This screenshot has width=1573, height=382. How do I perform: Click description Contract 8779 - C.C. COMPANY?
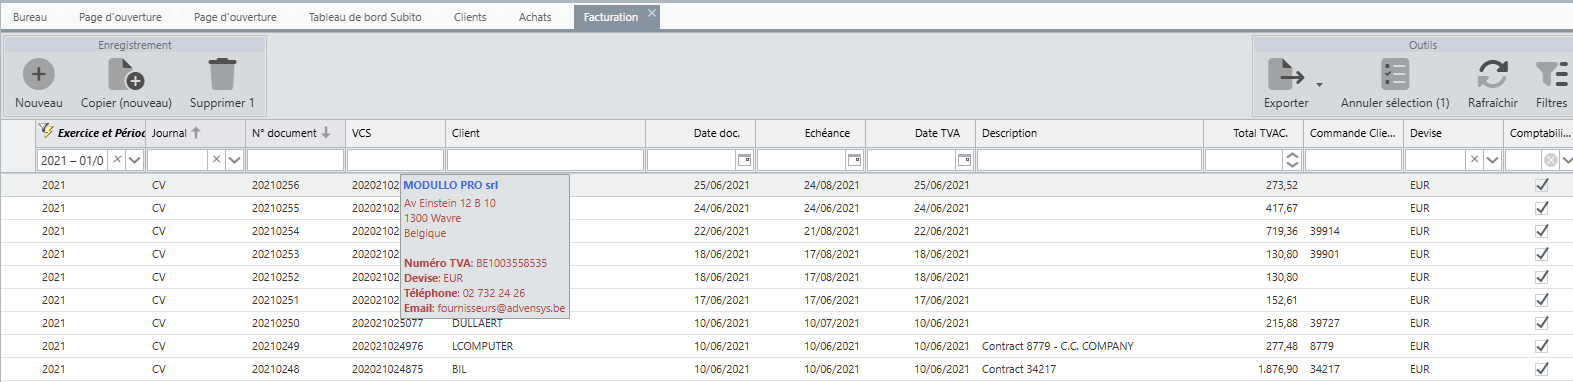pos(1057,346)
